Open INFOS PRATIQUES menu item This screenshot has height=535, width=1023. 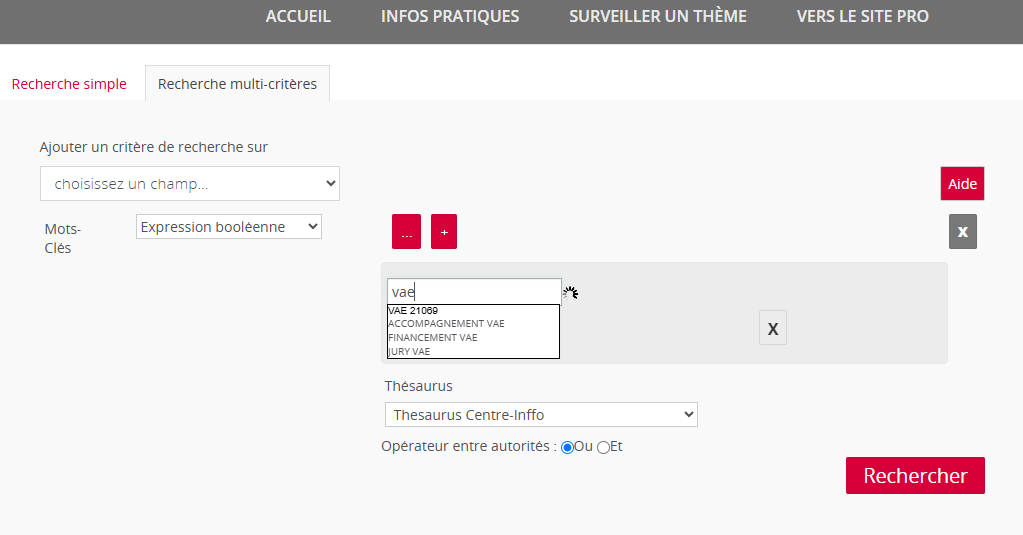click(450, 16)
